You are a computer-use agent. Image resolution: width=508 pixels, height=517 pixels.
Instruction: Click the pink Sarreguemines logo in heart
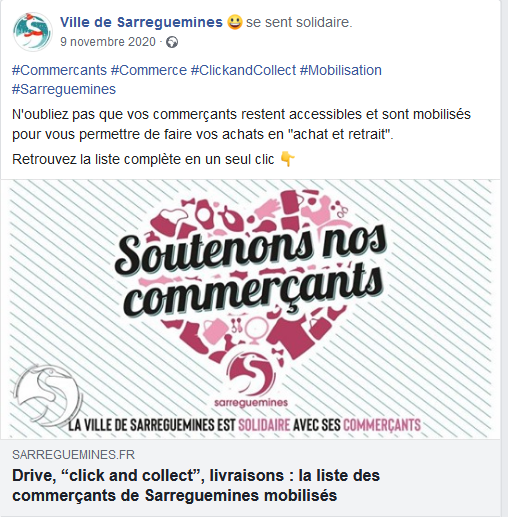[x=251, y=379]
